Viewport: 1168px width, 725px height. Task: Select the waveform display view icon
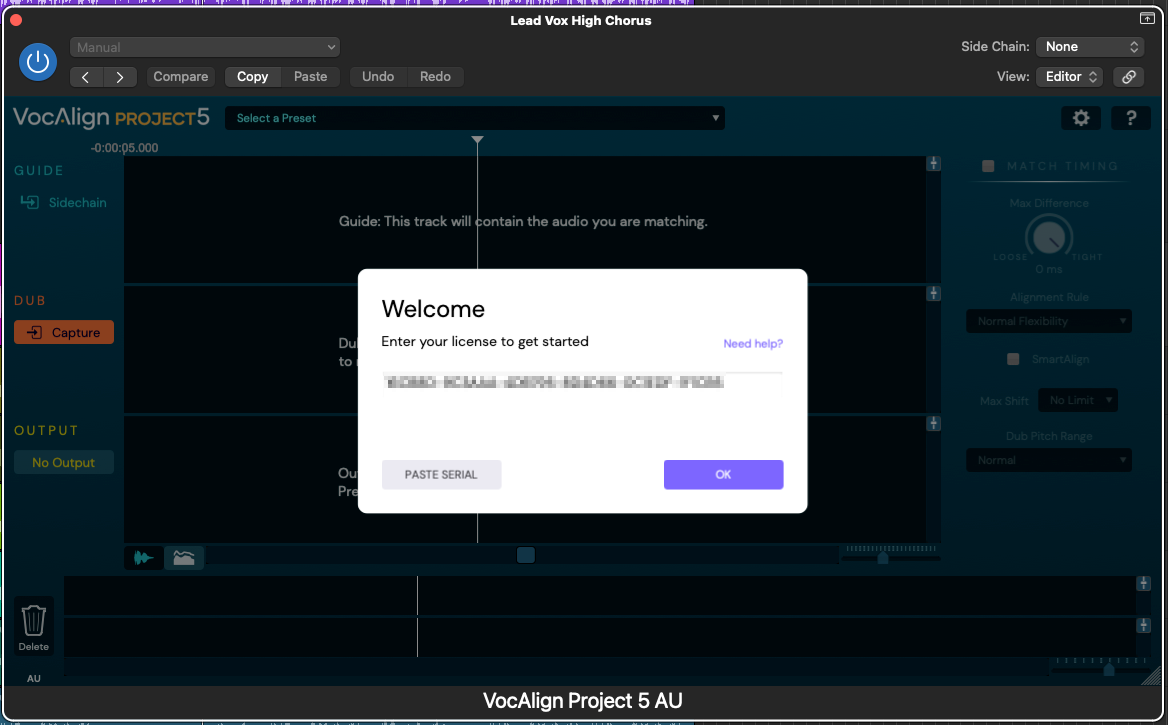tap(145, 558)
